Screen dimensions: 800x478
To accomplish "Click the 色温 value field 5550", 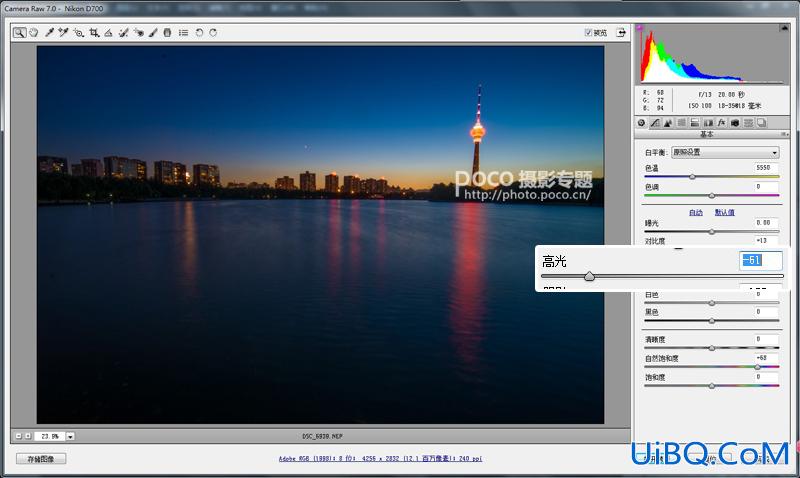I will pos(766,168).
